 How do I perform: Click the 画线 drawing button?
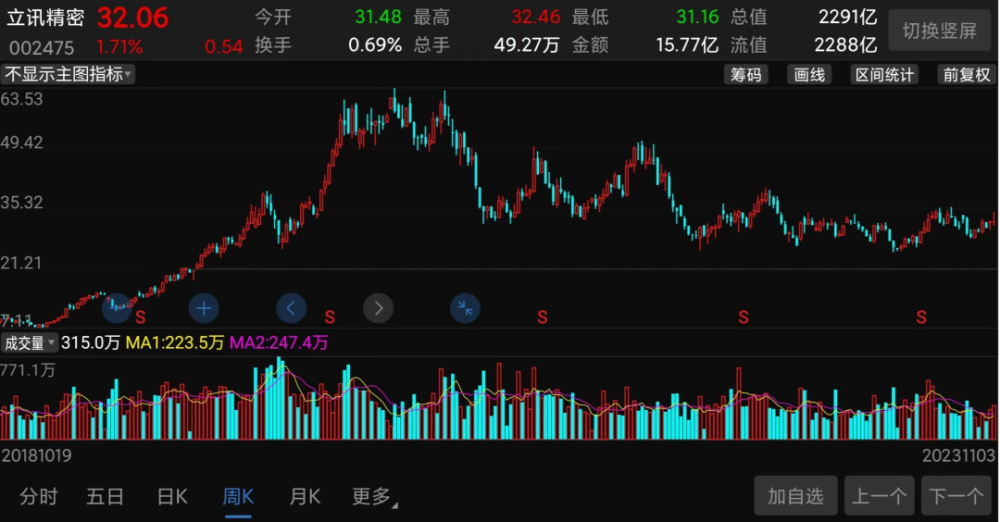pyautogui.click(x=809, y=75)
